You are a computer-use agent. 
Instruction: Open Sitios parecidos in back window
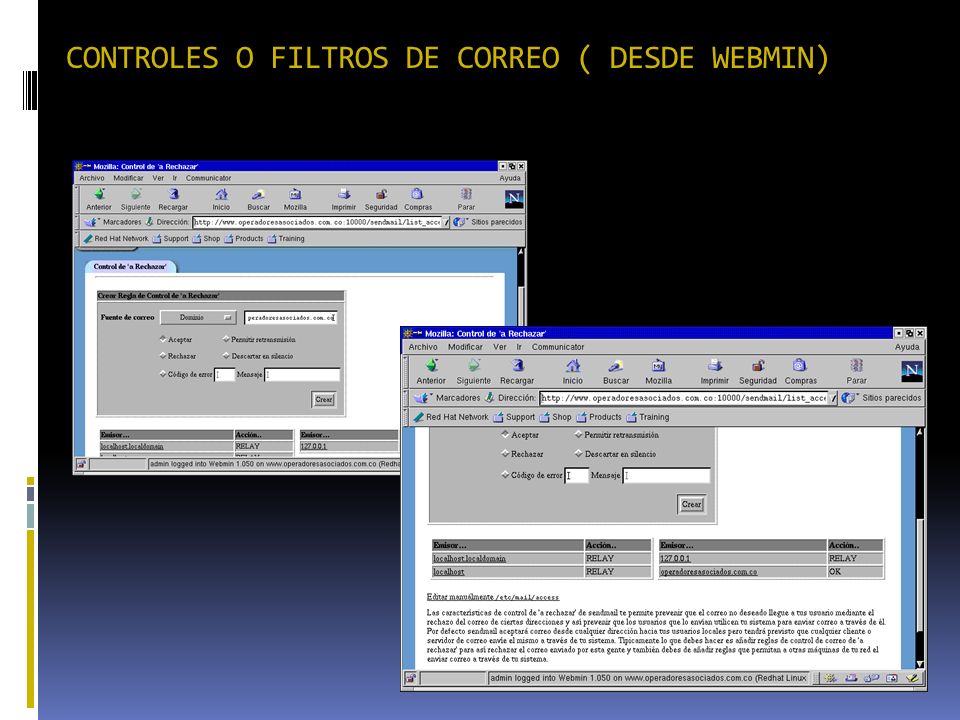[488, 222]
